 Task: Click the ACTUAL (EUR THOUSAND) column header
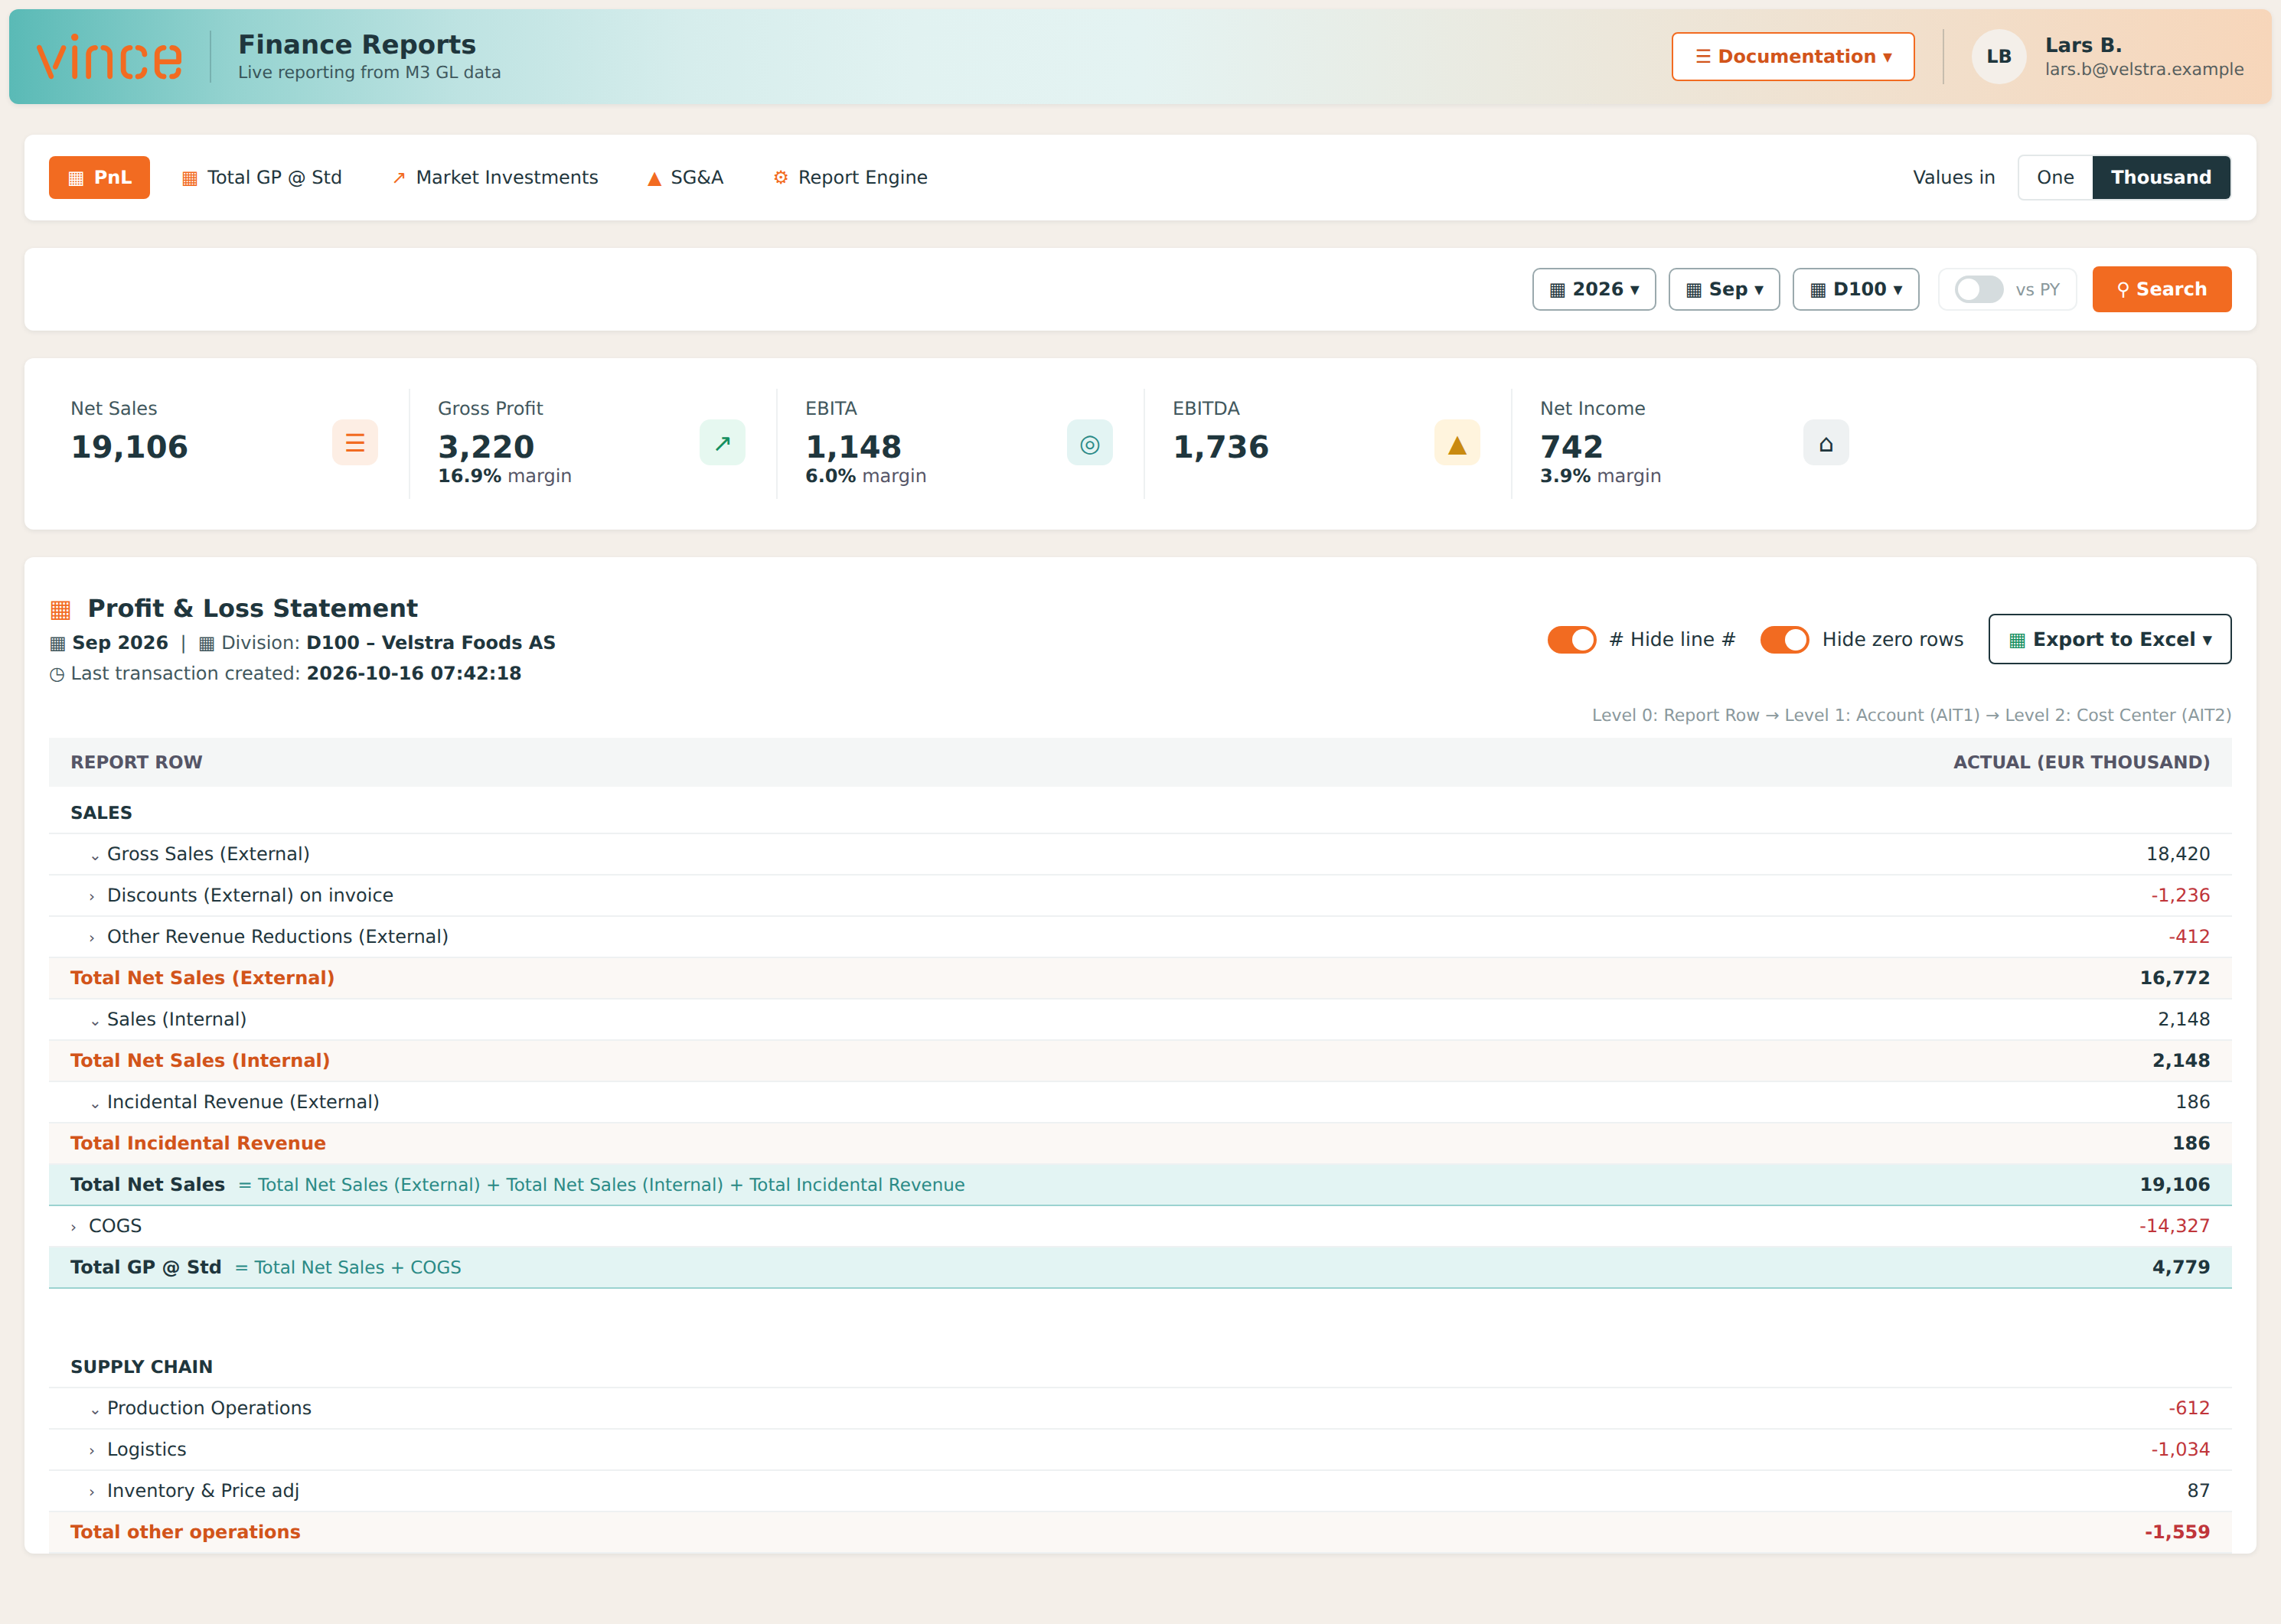pos(2081,763)
